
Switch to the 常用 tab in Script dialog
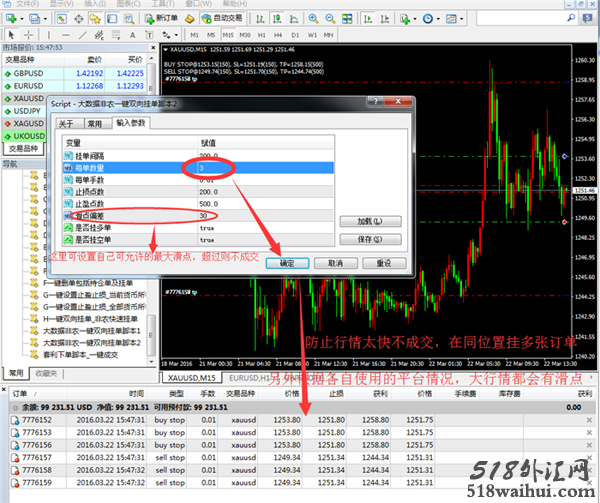(94, 123)
